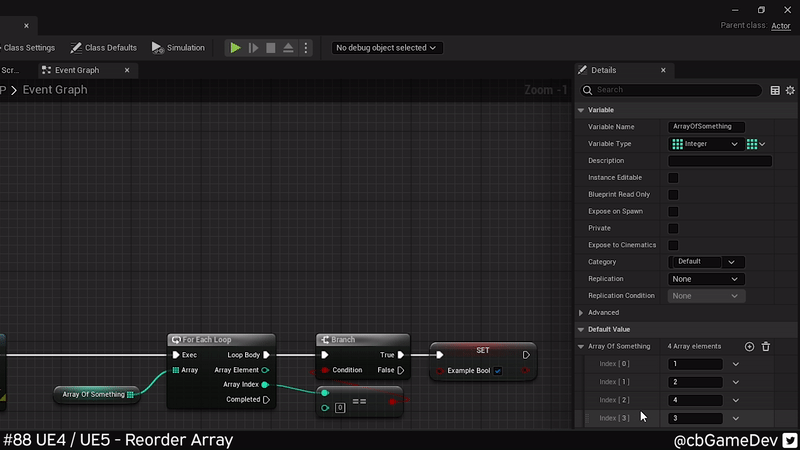The image size is (800, 450).
Task: Expand the Advanced section
Action: [582, 313]
